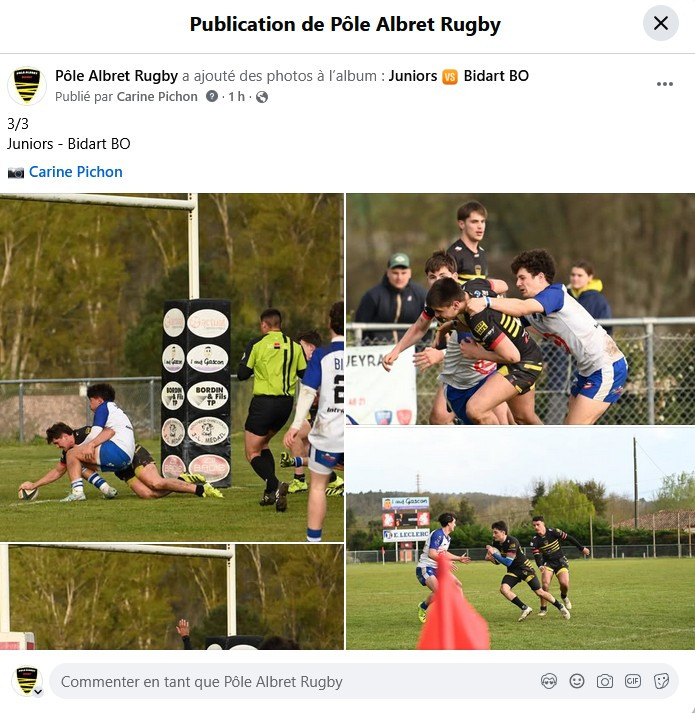Screen dimensions: 695x713
Task: Add a GIF to the comment
Action: (633, 681)
